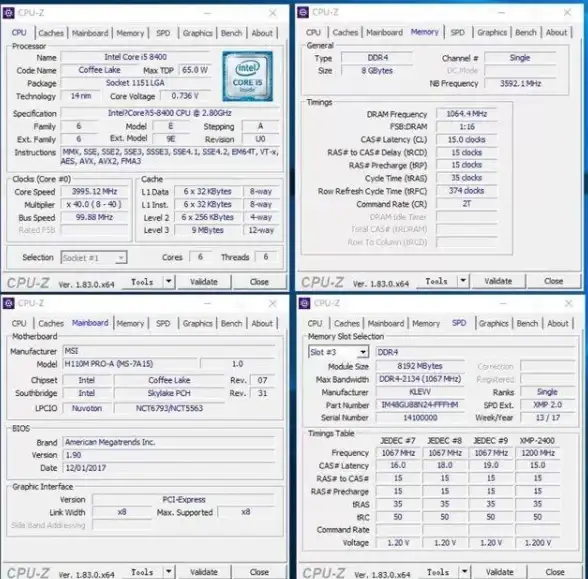This screenshot has height=579, width=588.
Task: Open the About tab in the SPD tab window
Action: click(x=558, y=323)
